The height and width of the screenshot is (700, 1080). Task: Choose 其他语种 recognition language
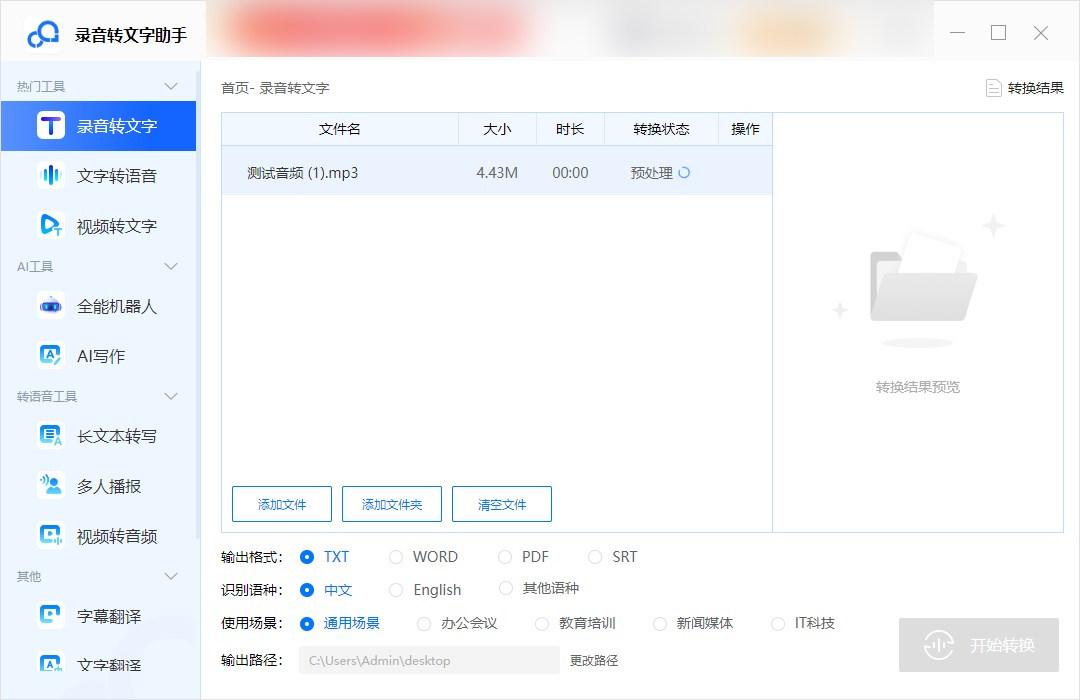(x=539, y=588)
